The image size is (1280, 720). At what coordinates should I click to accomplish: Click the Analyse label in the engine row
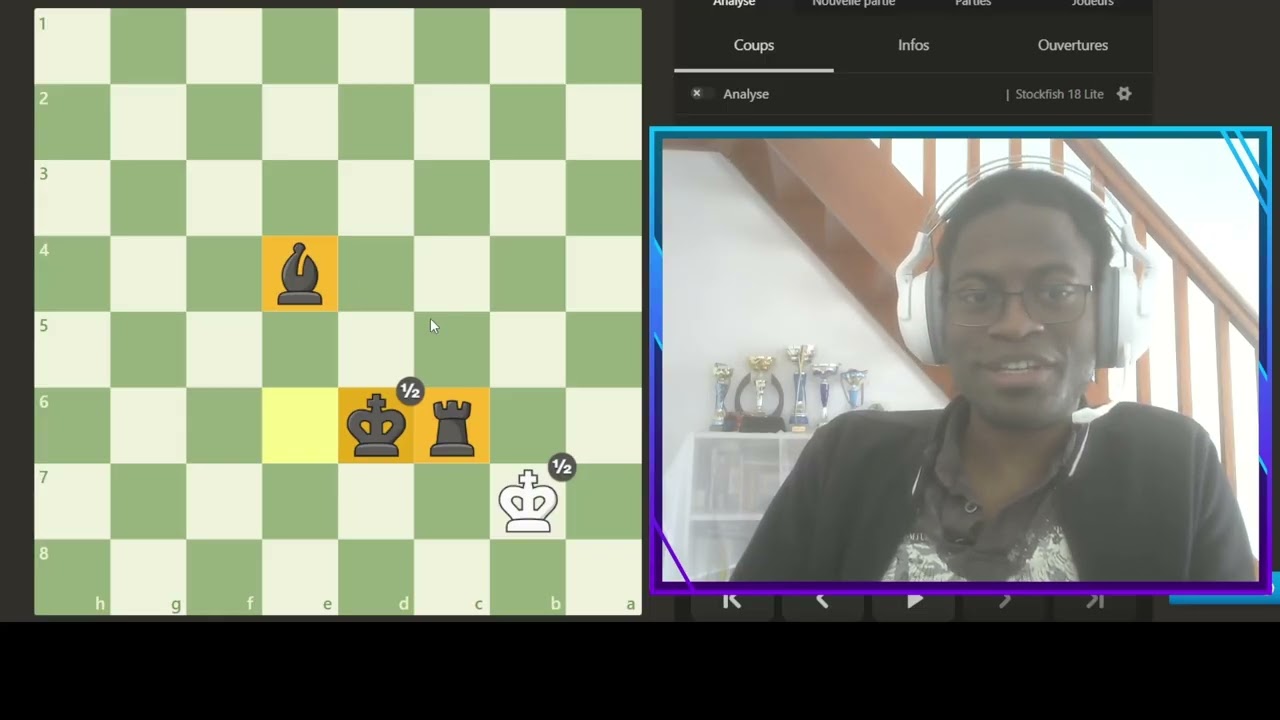pyautogui.click(x=746, y=94)
